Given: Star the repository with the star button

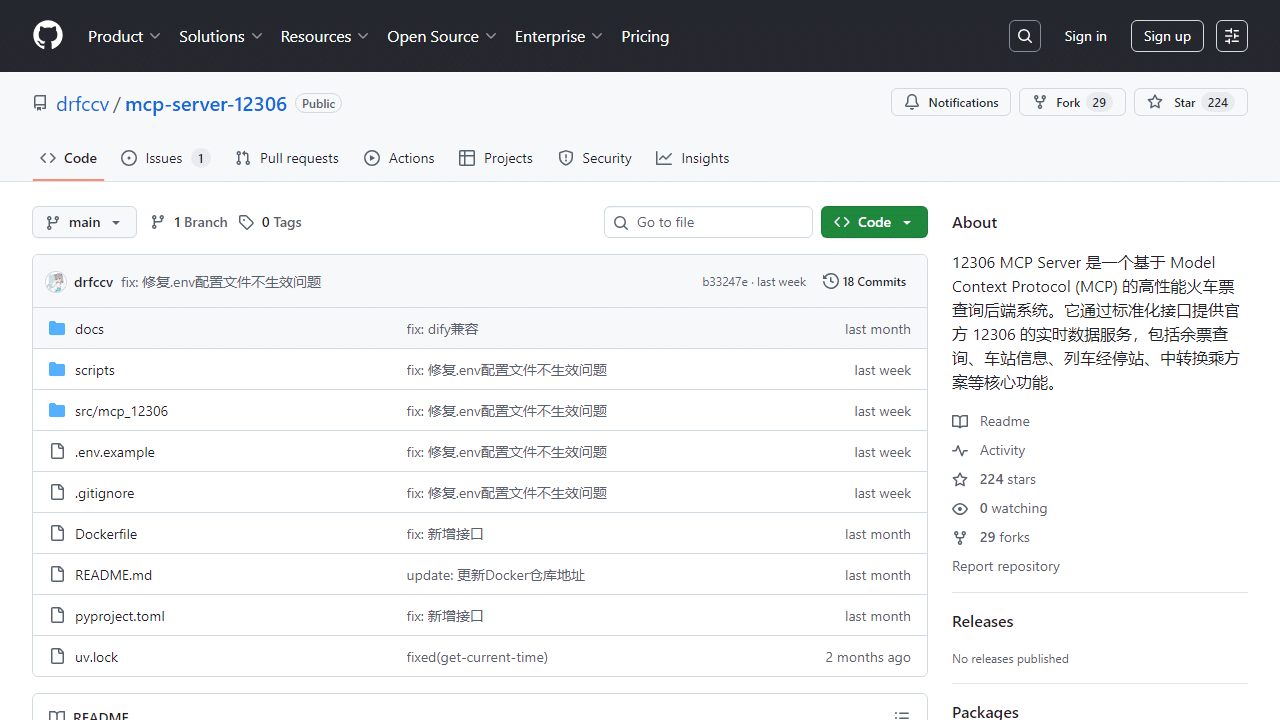Looking at the screenshot, I should coord(1190,103).
